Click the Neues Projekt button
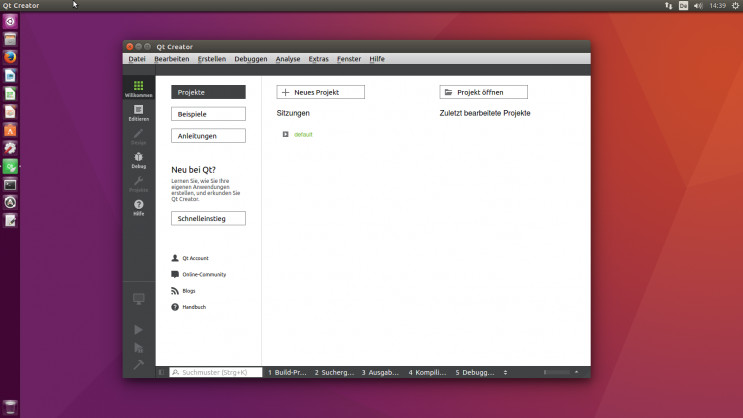This screenshot has height=418, width=743. (x=321, y=92)
